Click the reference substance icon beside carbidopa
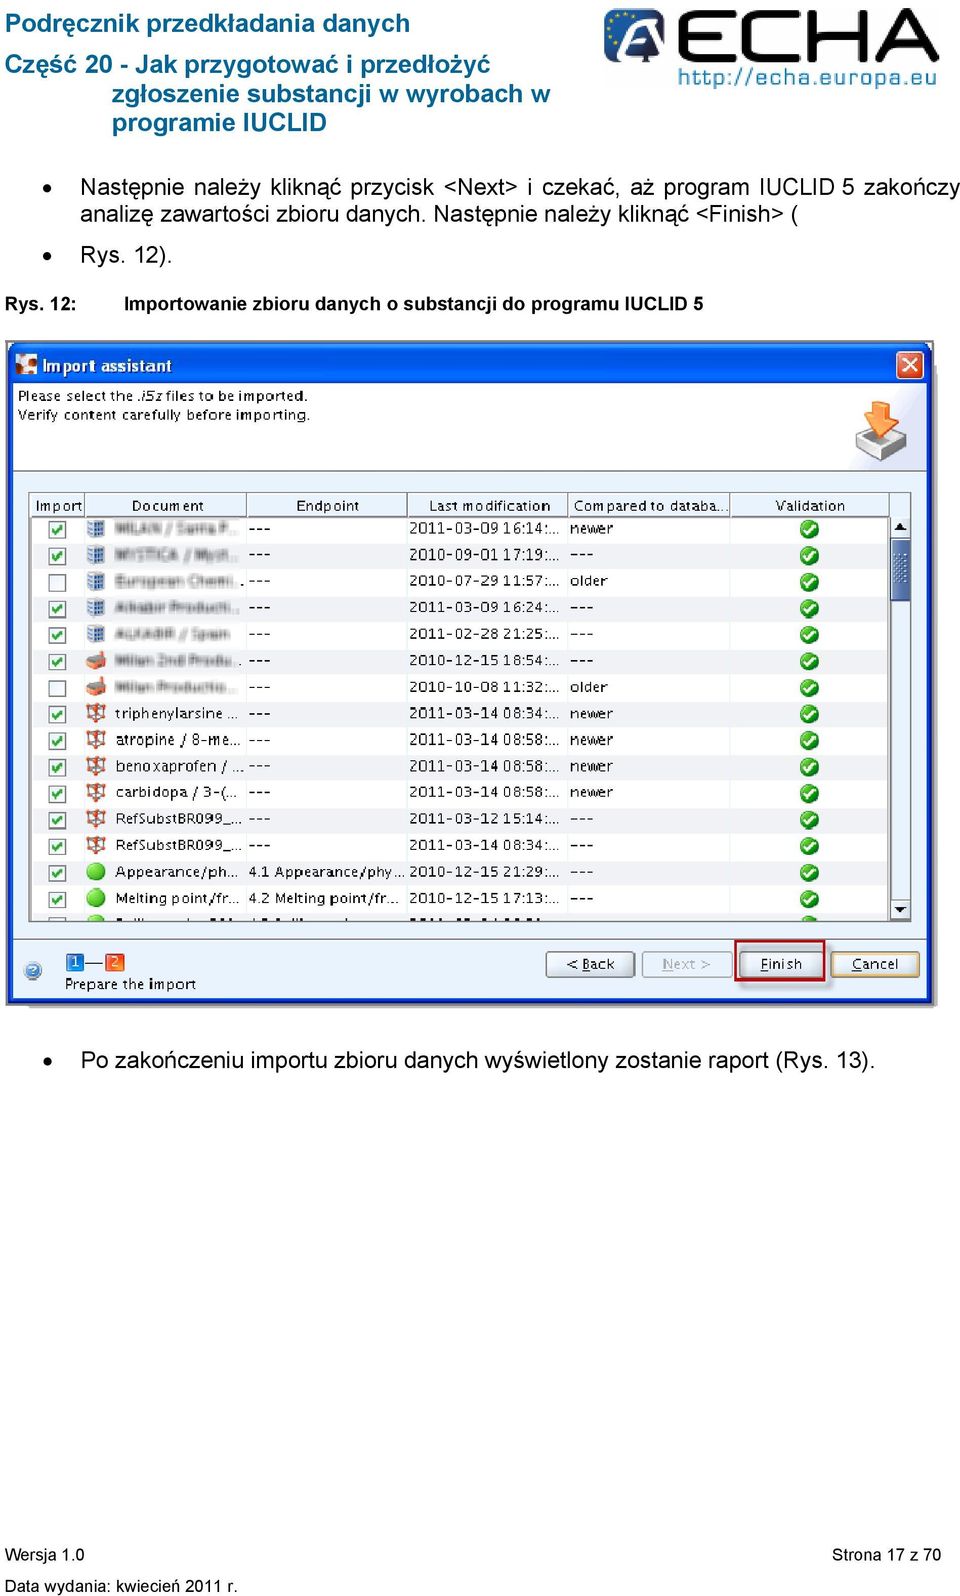The width and height of the screenshot is (960, 1596). [96, 792]
